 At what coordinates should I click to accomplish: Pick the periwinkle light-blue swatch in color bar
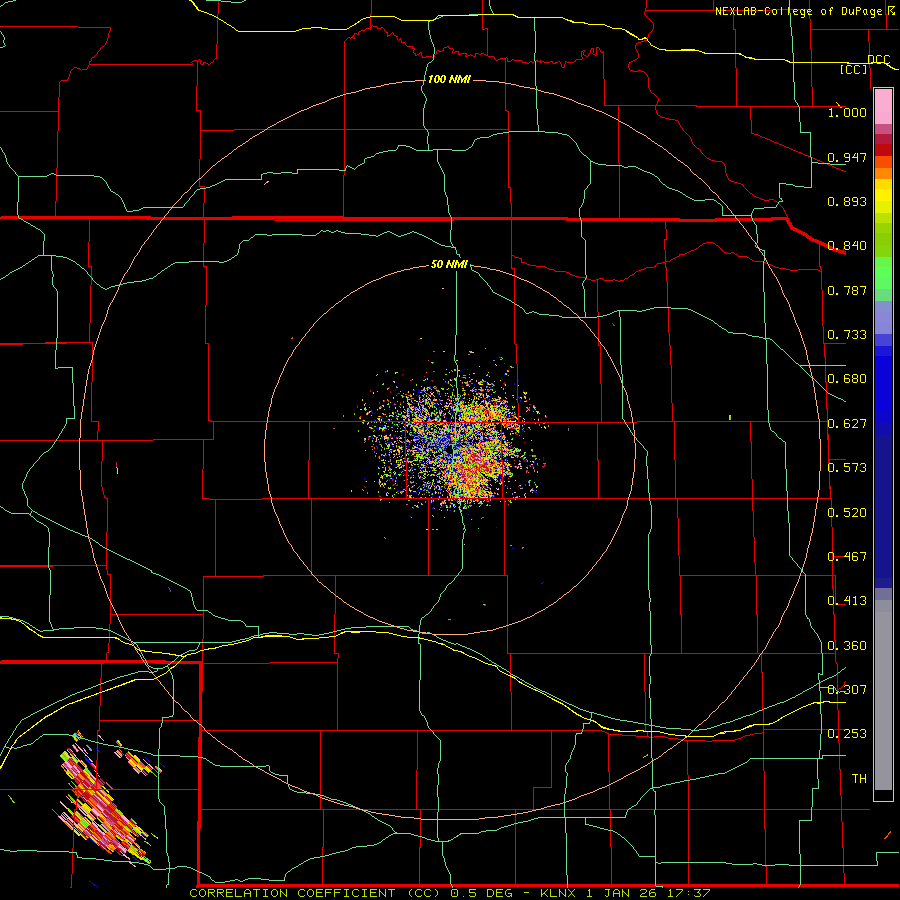coord(883,317)
